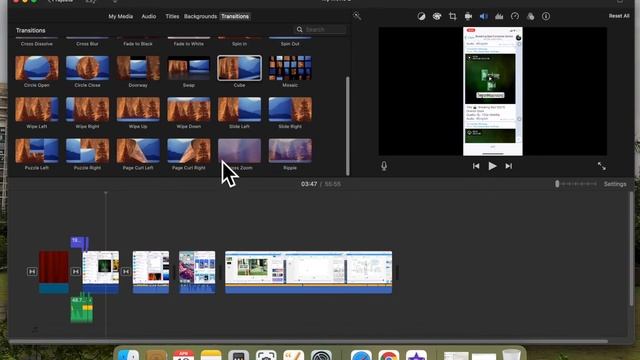640x360 pixels.
Task: Switch to the Backgrounds tab
Action: click(200, 16)
